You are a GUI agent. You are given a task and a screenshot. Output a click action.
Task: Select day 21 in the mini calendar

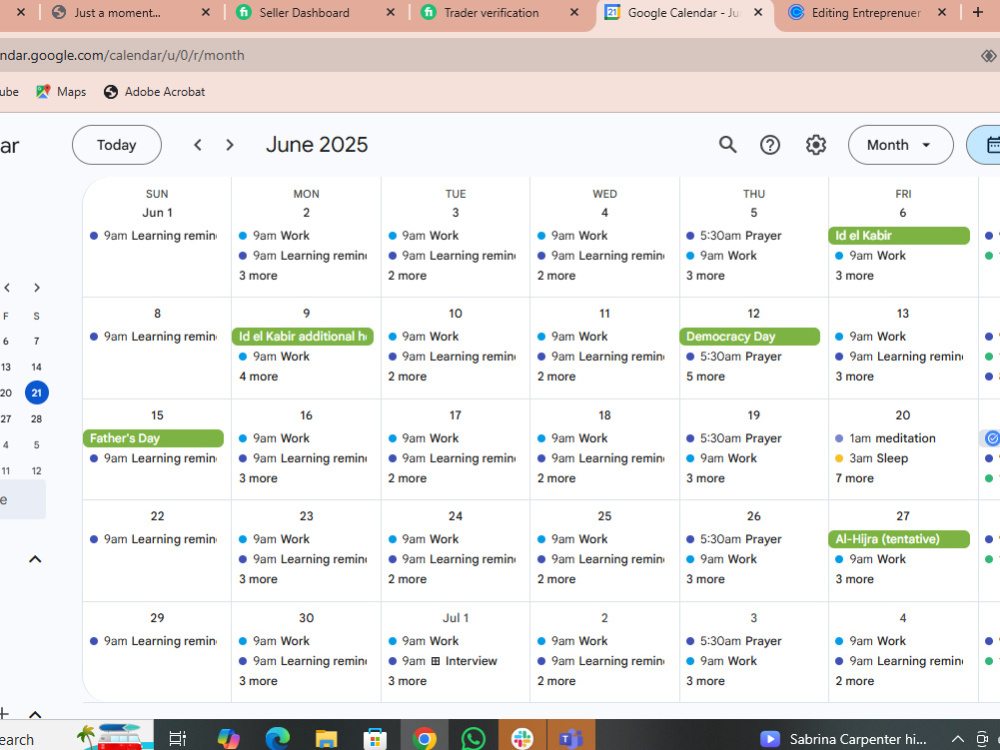tap(36, 393)
